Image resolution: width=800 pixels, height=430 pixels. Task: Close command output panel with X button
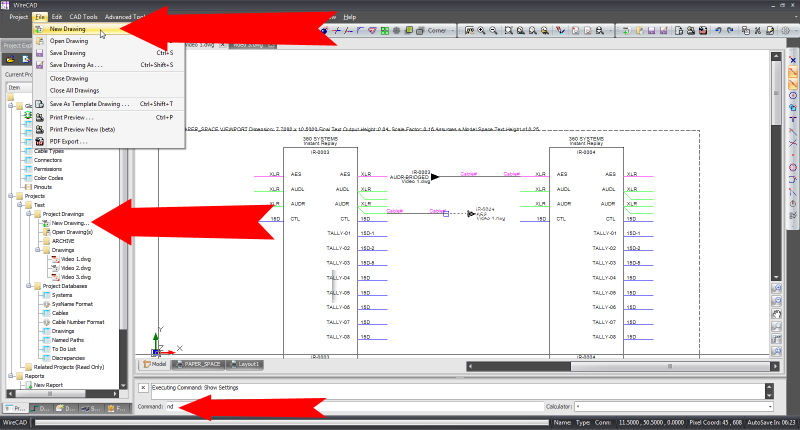click(143, 388)
